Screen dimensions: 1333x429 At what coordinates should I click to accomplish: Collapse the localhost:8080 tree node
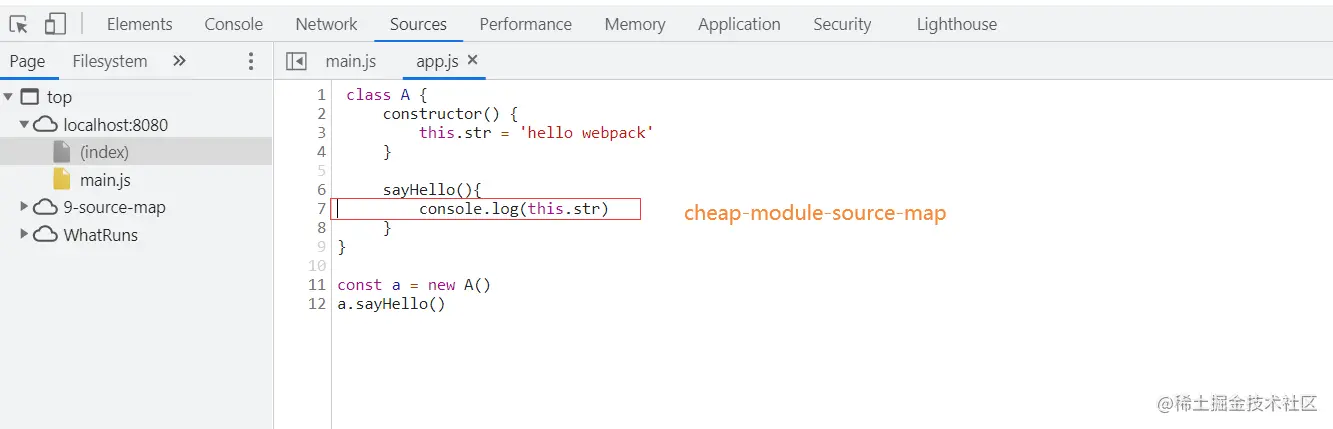25,125
